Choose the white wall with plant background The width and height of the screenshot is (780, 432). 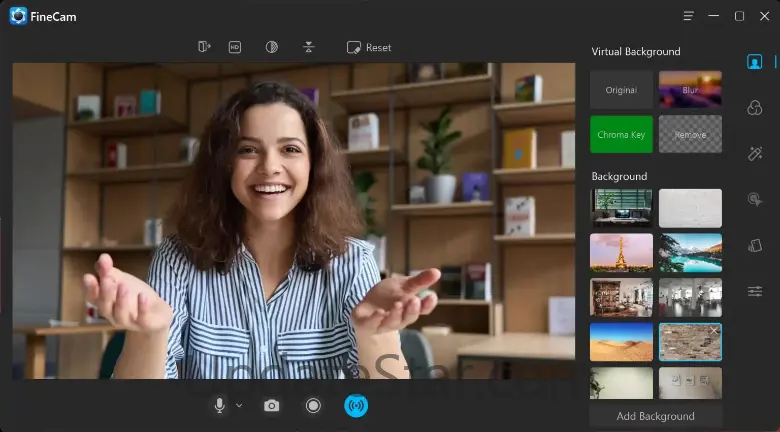click(x=621, y=383)
